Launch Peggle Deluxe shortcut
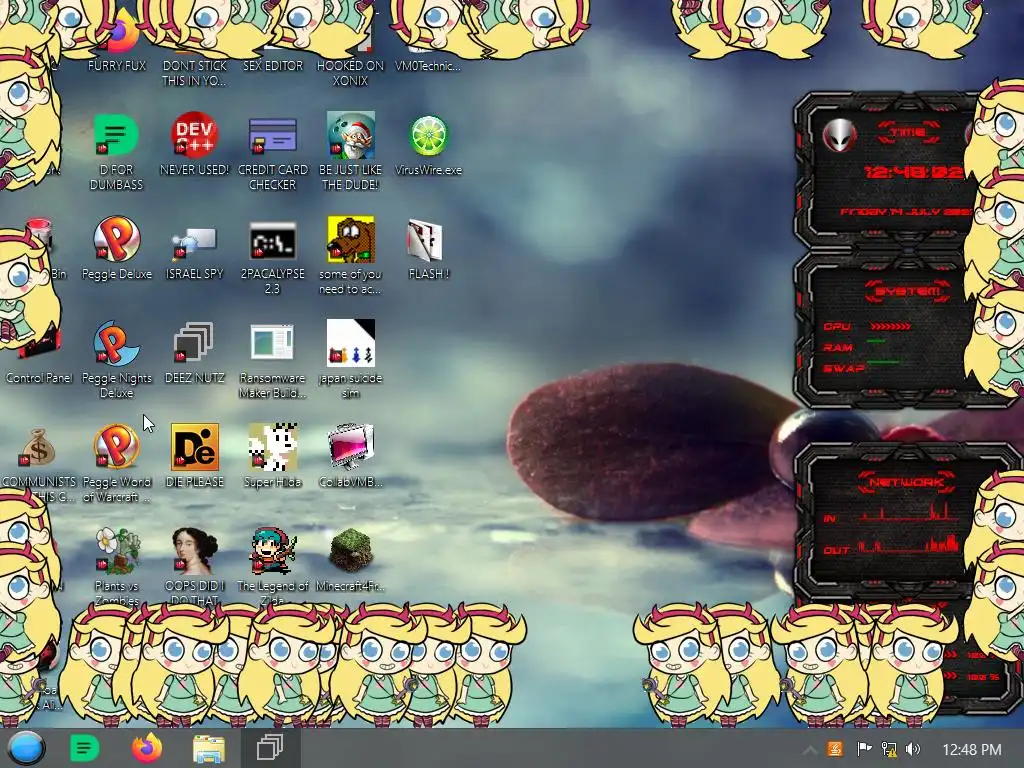 coord(116,240)
